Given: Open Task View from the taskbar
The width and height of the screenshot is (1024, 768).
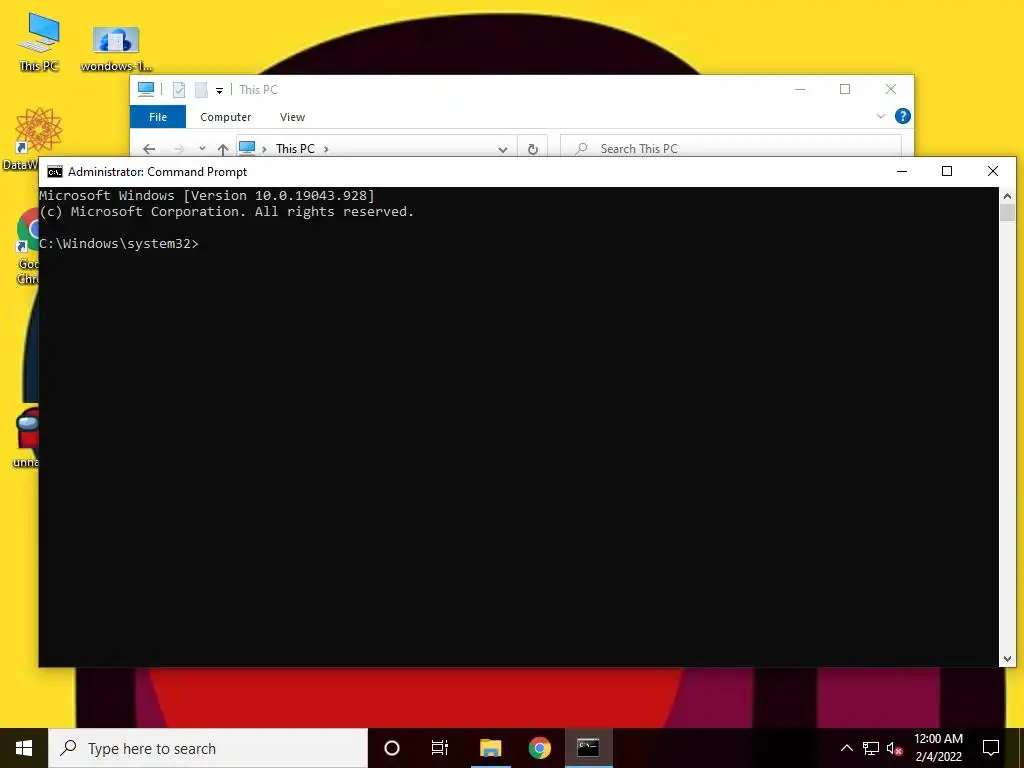Looking at the screenshot, I should (440, 748).
